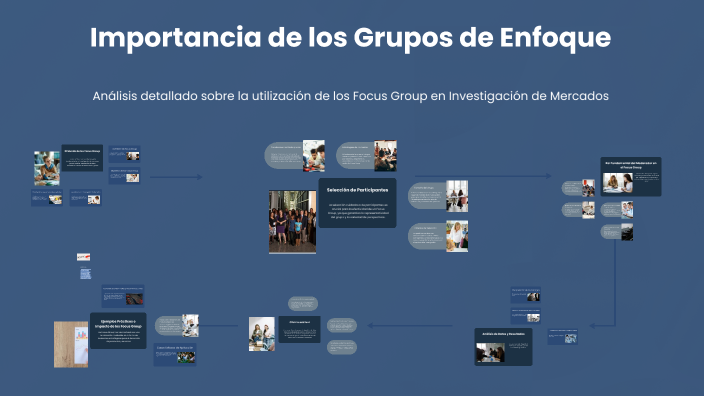
Task: Select the dark typewriter-like photo below the Moderador card
Action: click(627, 232)
